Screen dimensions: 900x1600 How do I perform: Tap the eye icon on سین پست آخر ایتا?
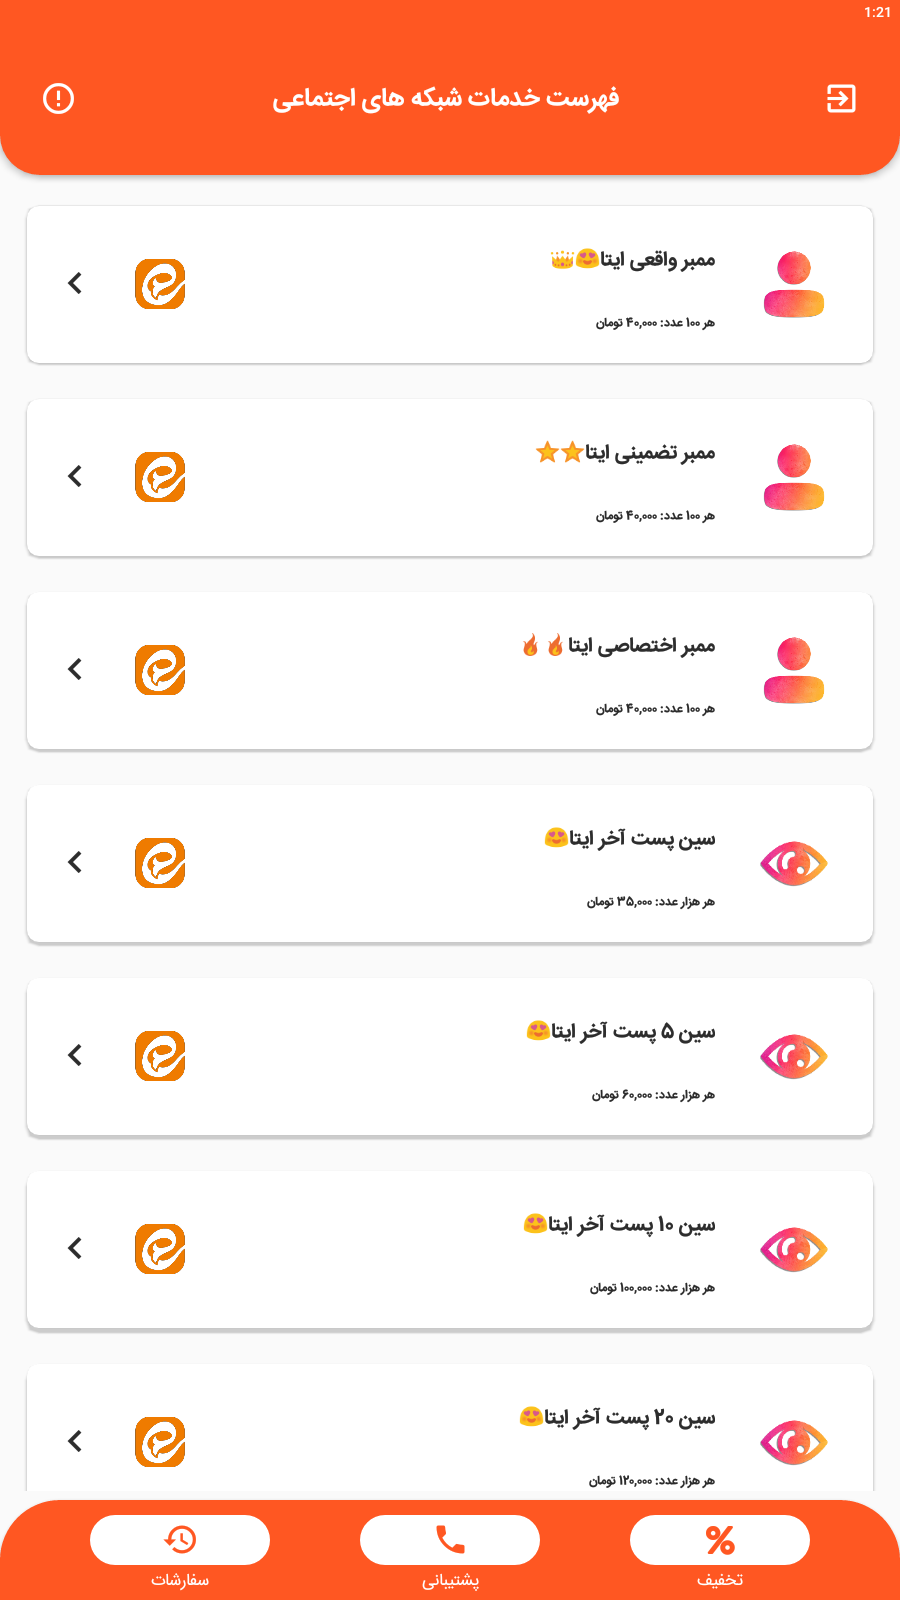[794, 863]
